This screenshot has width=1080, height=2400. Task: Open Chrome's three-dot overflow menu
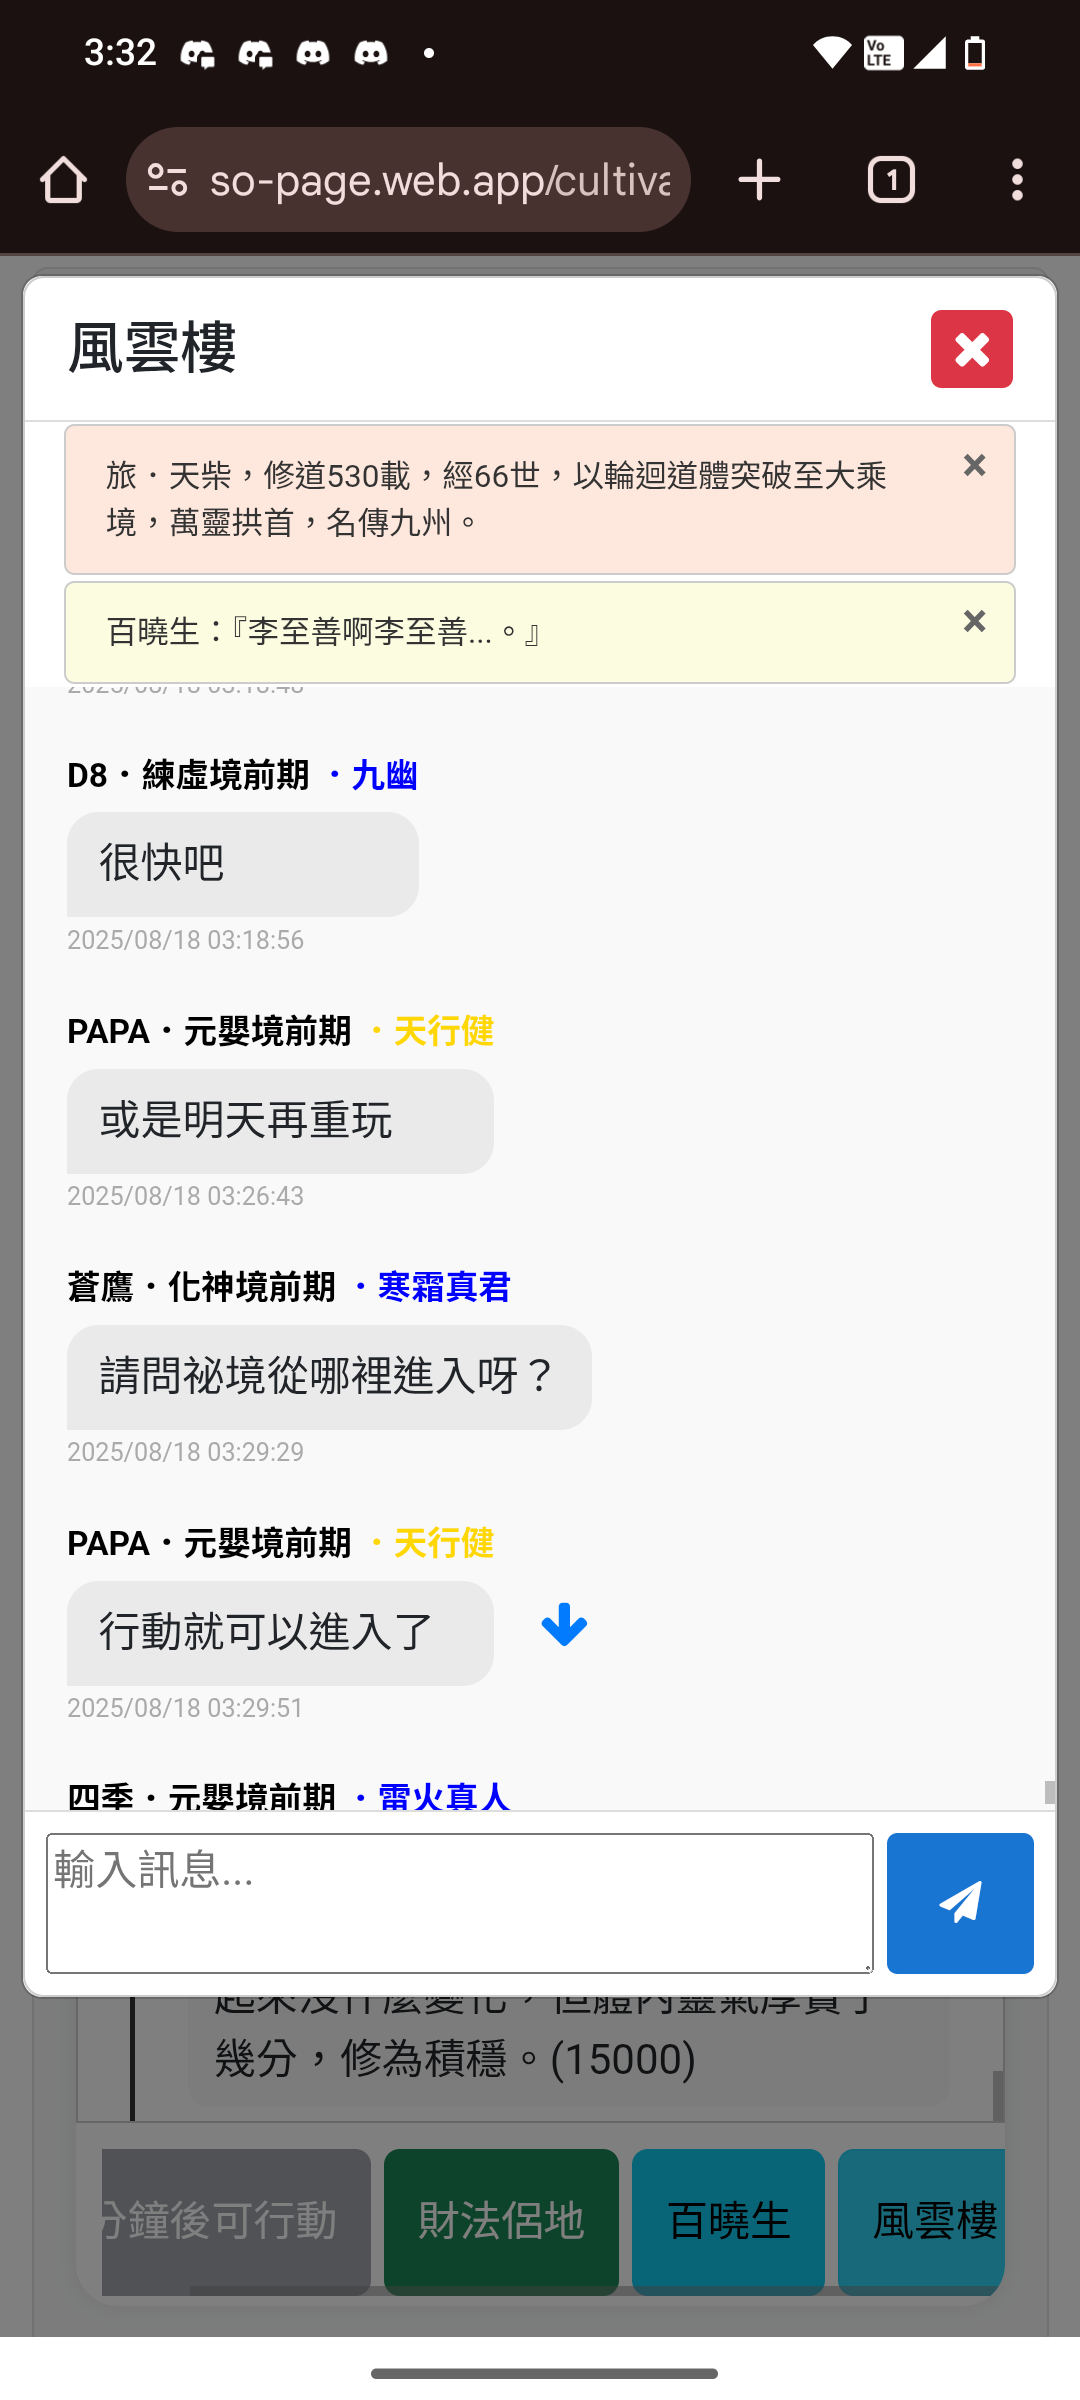coord(1016,181)
